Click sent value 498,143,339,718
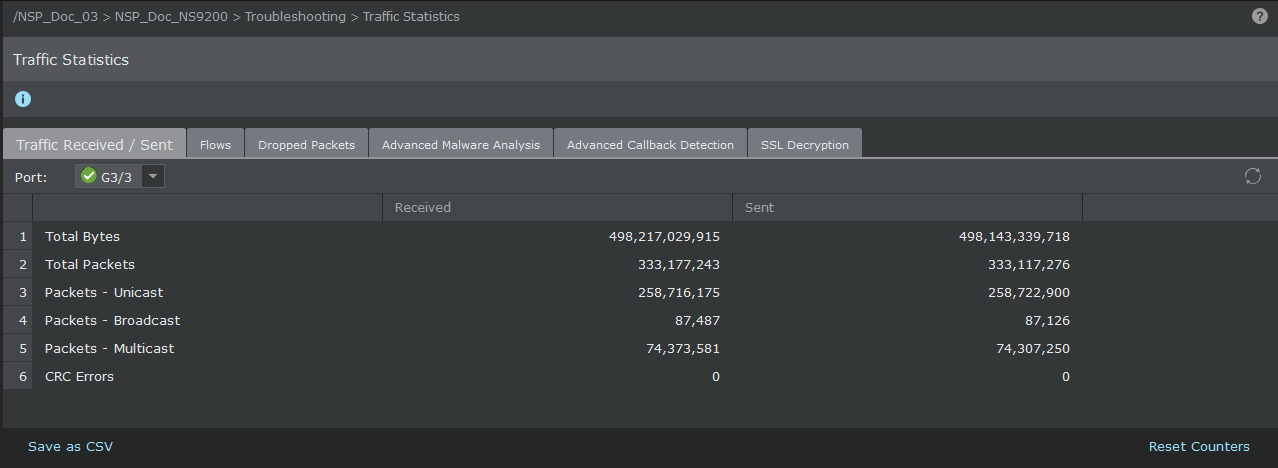This screenshot has width=1278, height=468. click(1014, 236)
